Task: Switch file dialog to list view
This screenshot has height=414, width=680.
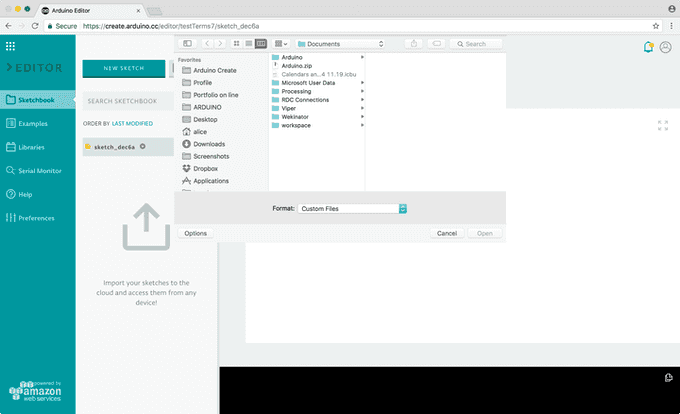Action: (249, 44)
